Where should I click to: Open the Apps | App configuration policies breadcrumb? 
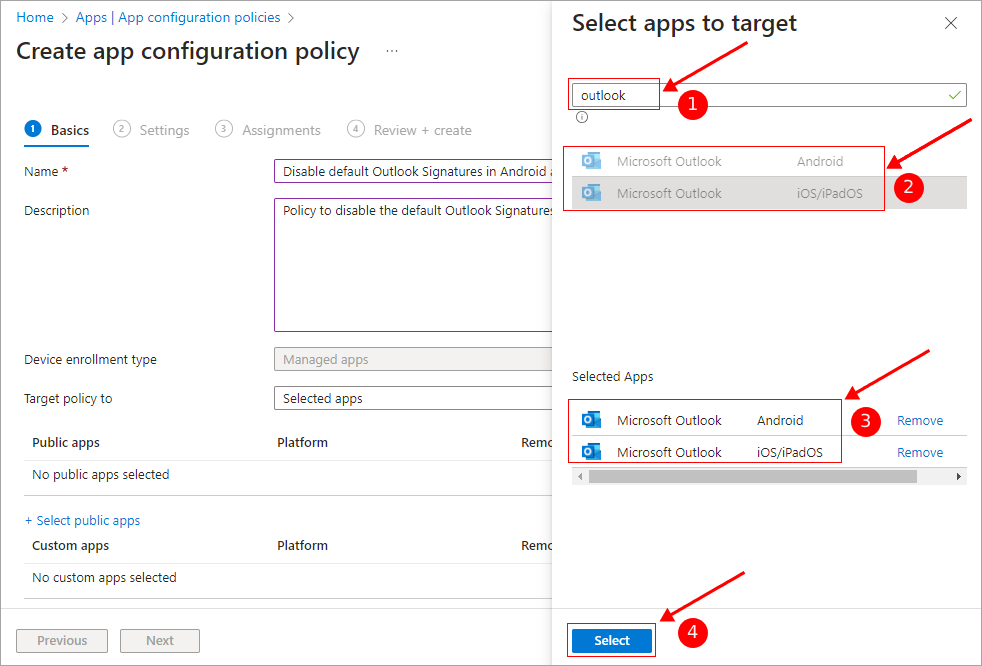coord(178,18)
